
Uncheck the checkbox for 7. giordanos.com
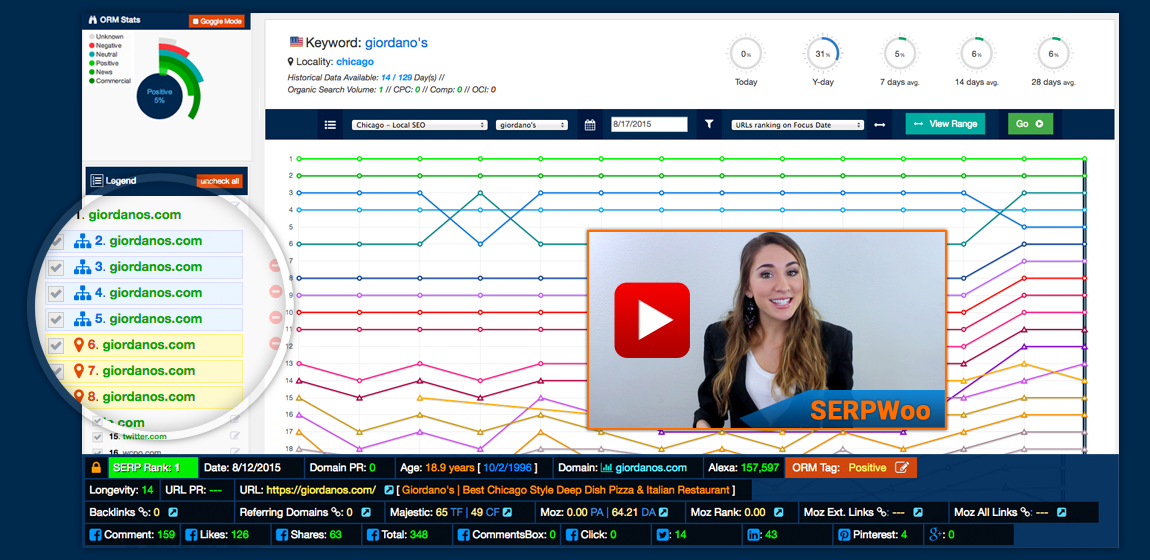(x=56, y=371)
